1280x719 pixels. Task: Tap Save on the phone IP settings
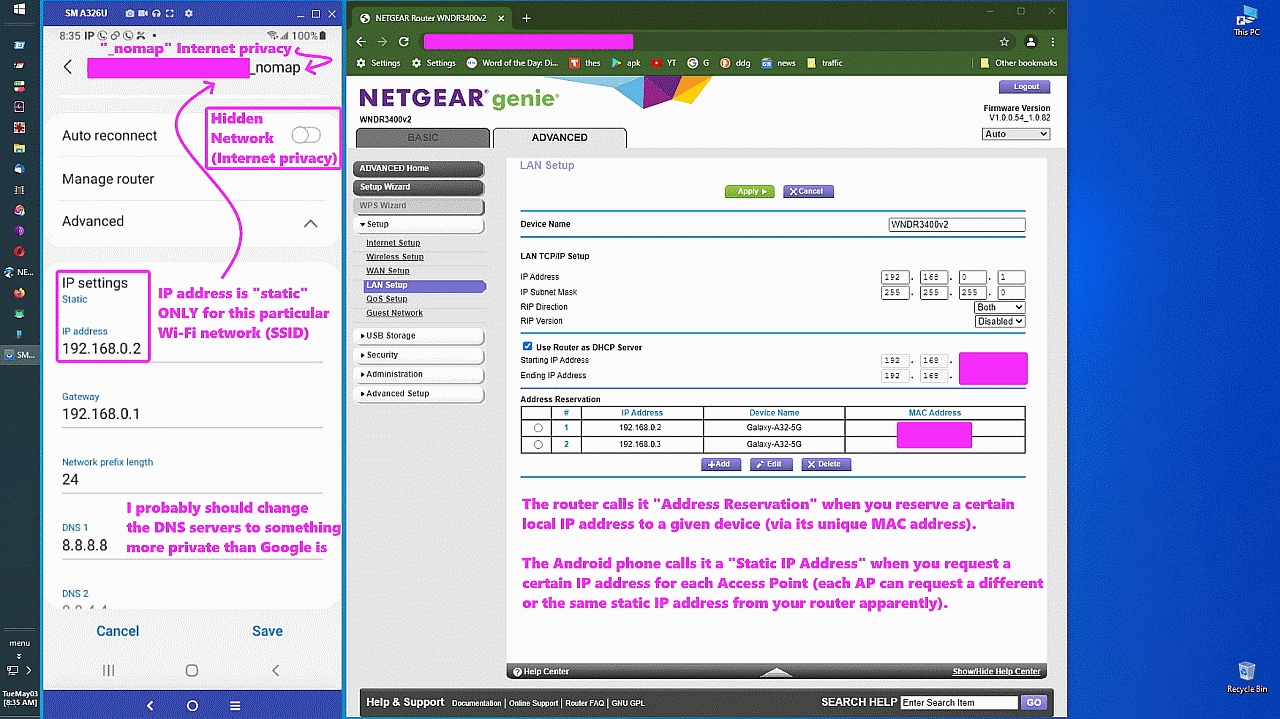[267, 631]
